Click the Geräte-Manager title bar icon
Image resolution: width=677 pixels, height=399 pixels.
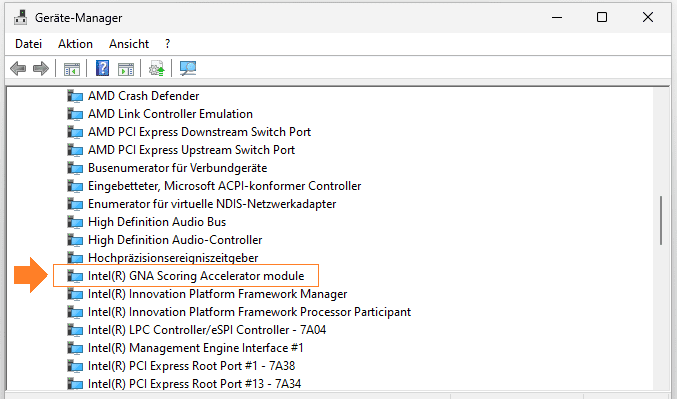(20, 17)
